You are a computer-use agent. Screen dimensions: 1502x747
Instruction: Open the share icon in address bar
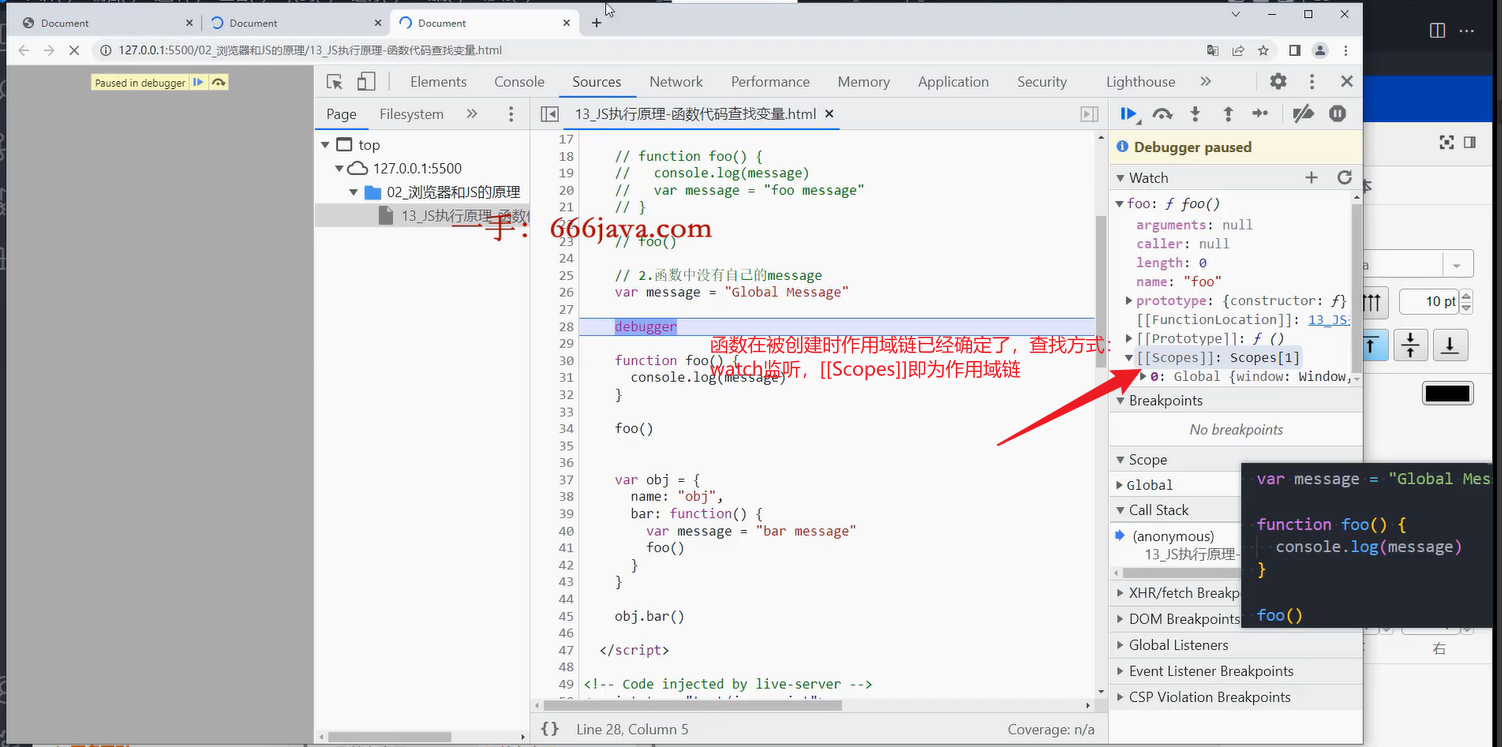pos(1238,50)
